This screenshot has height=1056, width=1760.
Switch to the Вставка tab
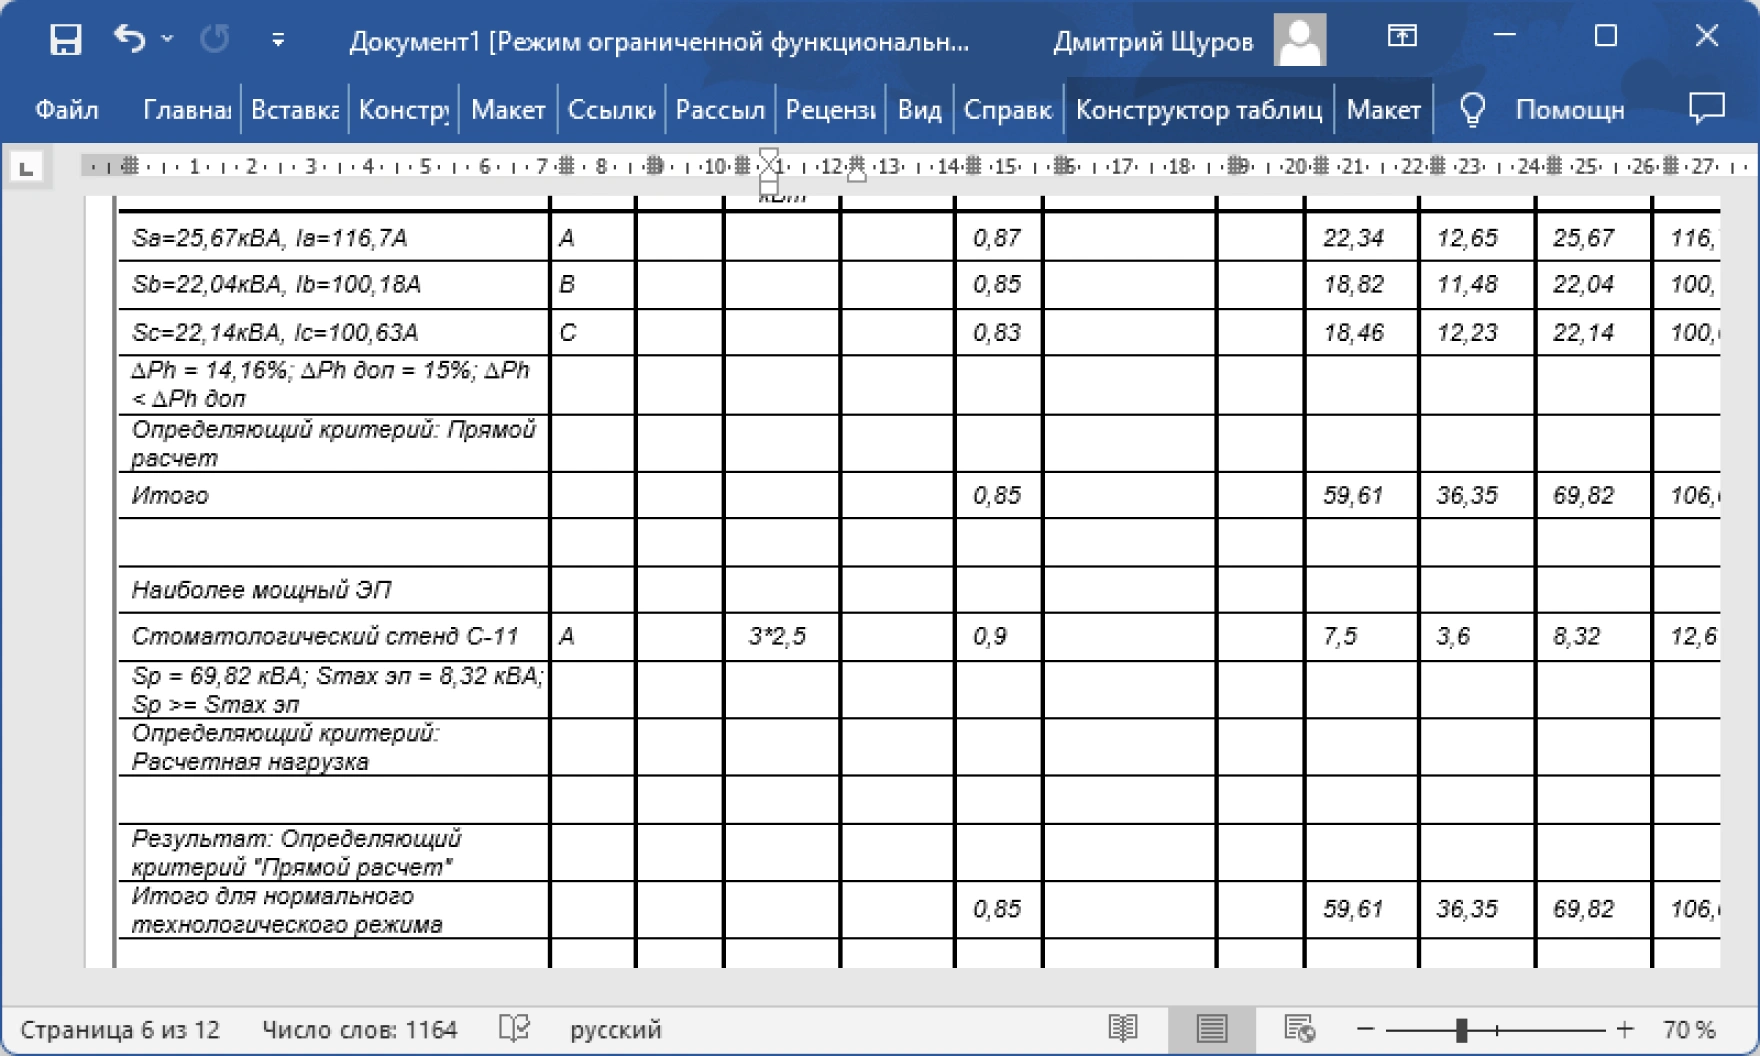294,109
